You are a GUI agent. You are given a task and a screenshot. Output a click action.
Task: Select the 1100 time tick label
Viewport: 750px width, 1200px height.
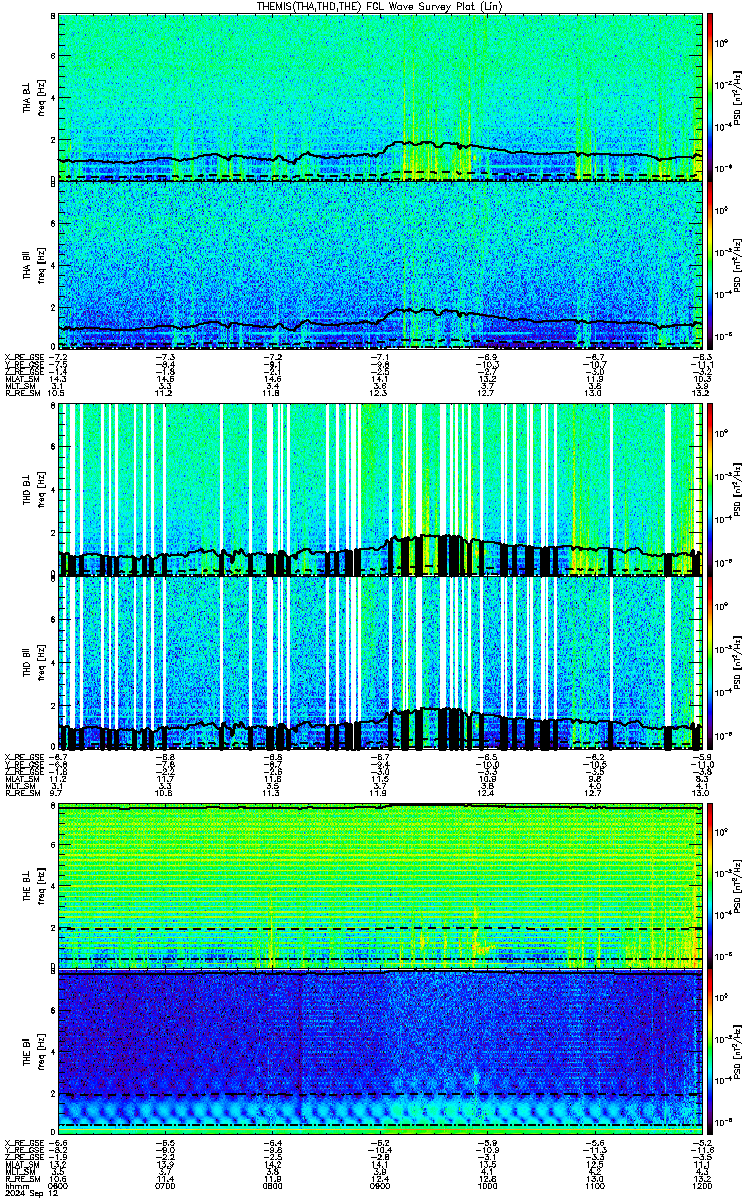click(x=596, y=1185)
